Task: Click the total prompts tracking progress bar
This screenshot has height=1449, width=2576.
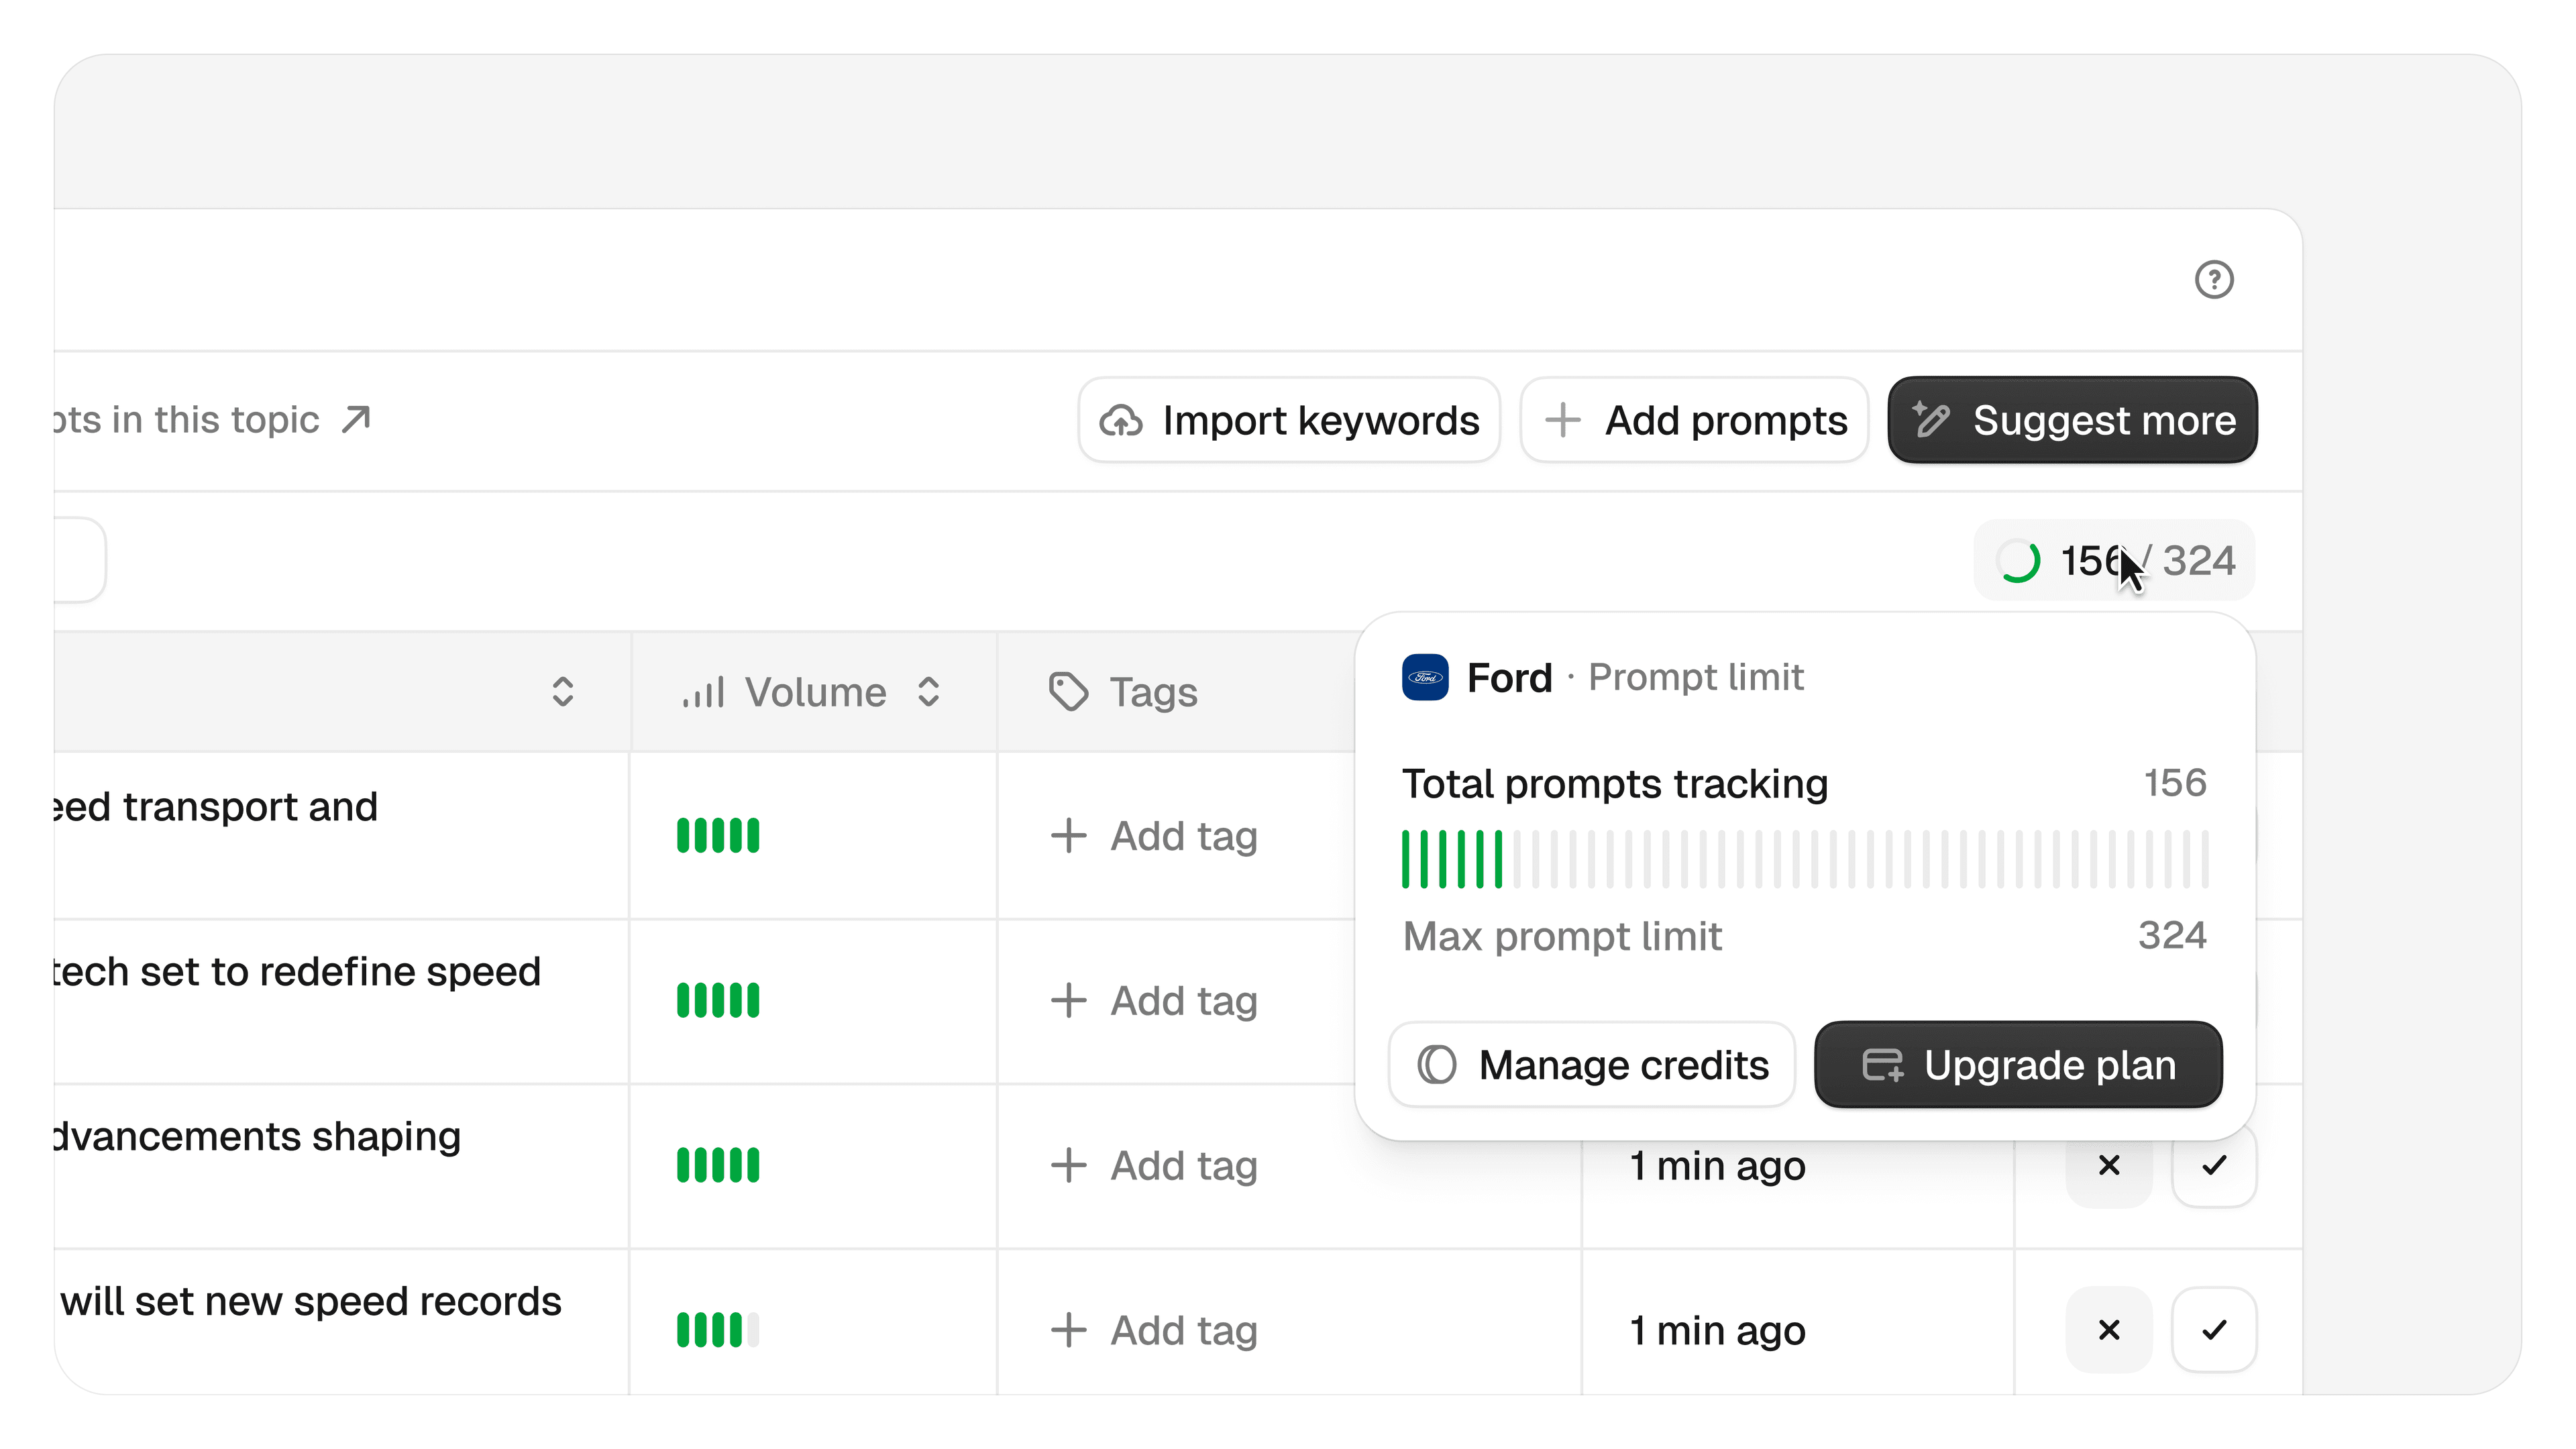Action: tap(1804, 859)
